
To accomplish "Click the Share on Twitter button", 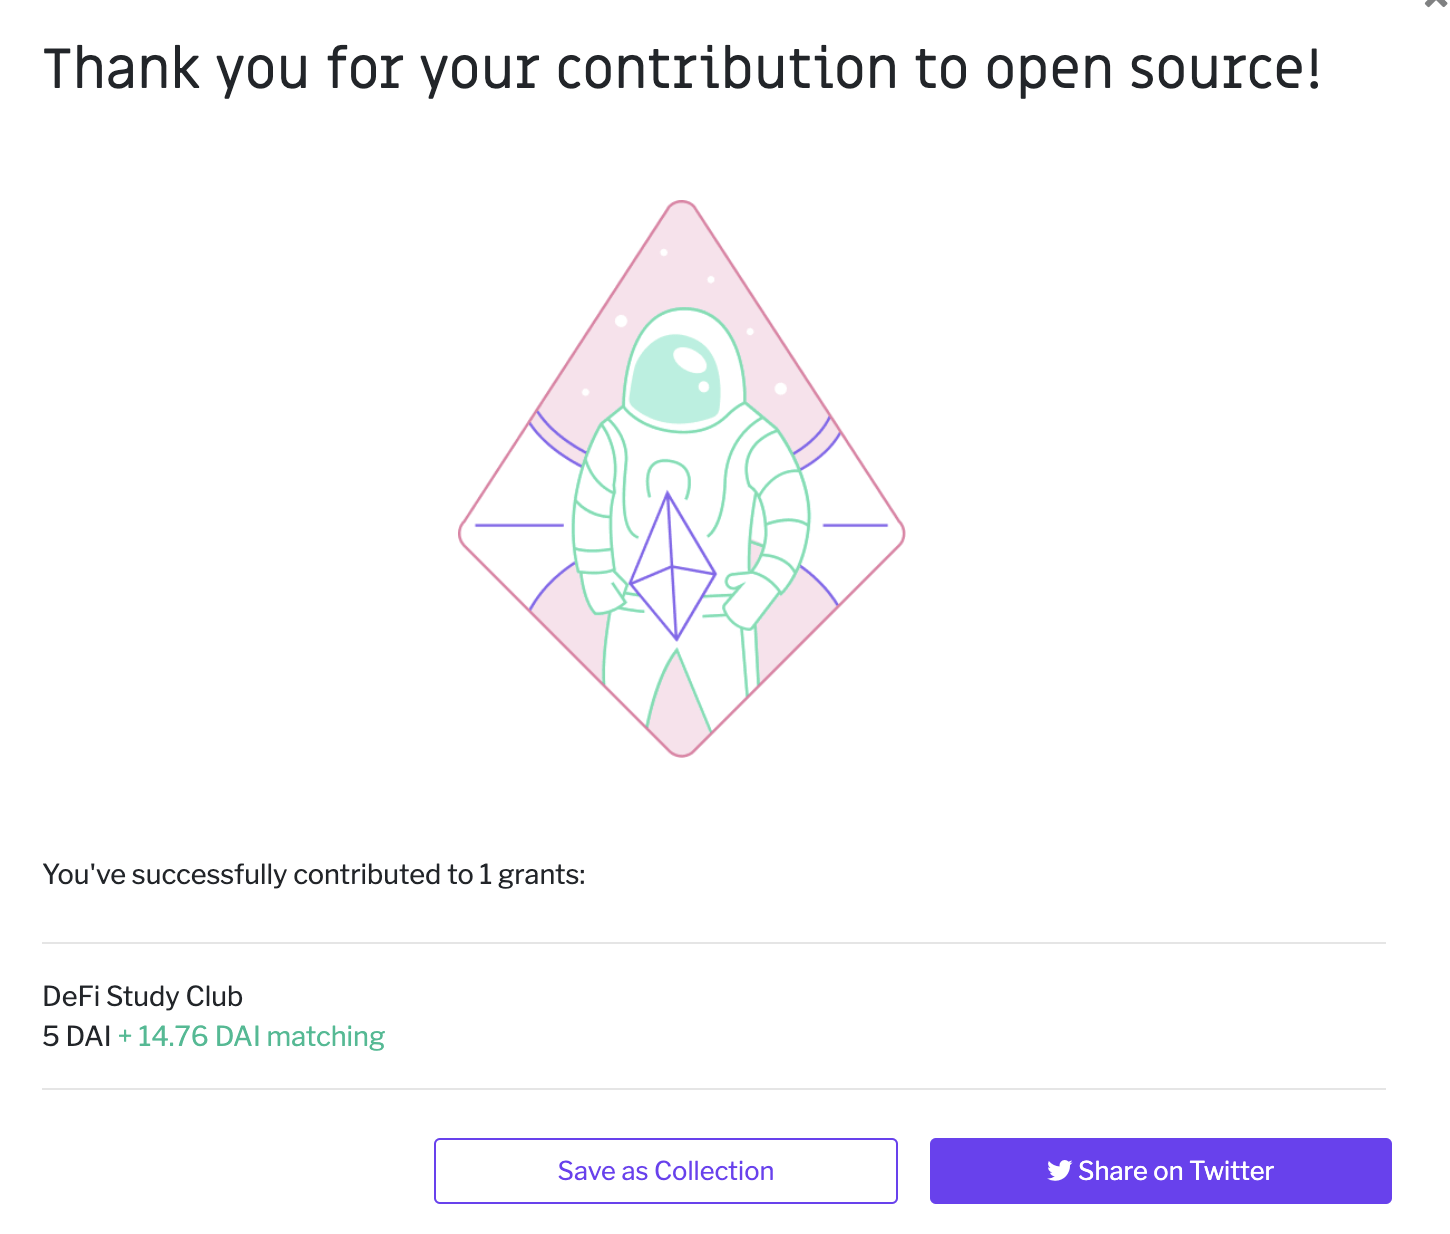I will [1160, 1171].
